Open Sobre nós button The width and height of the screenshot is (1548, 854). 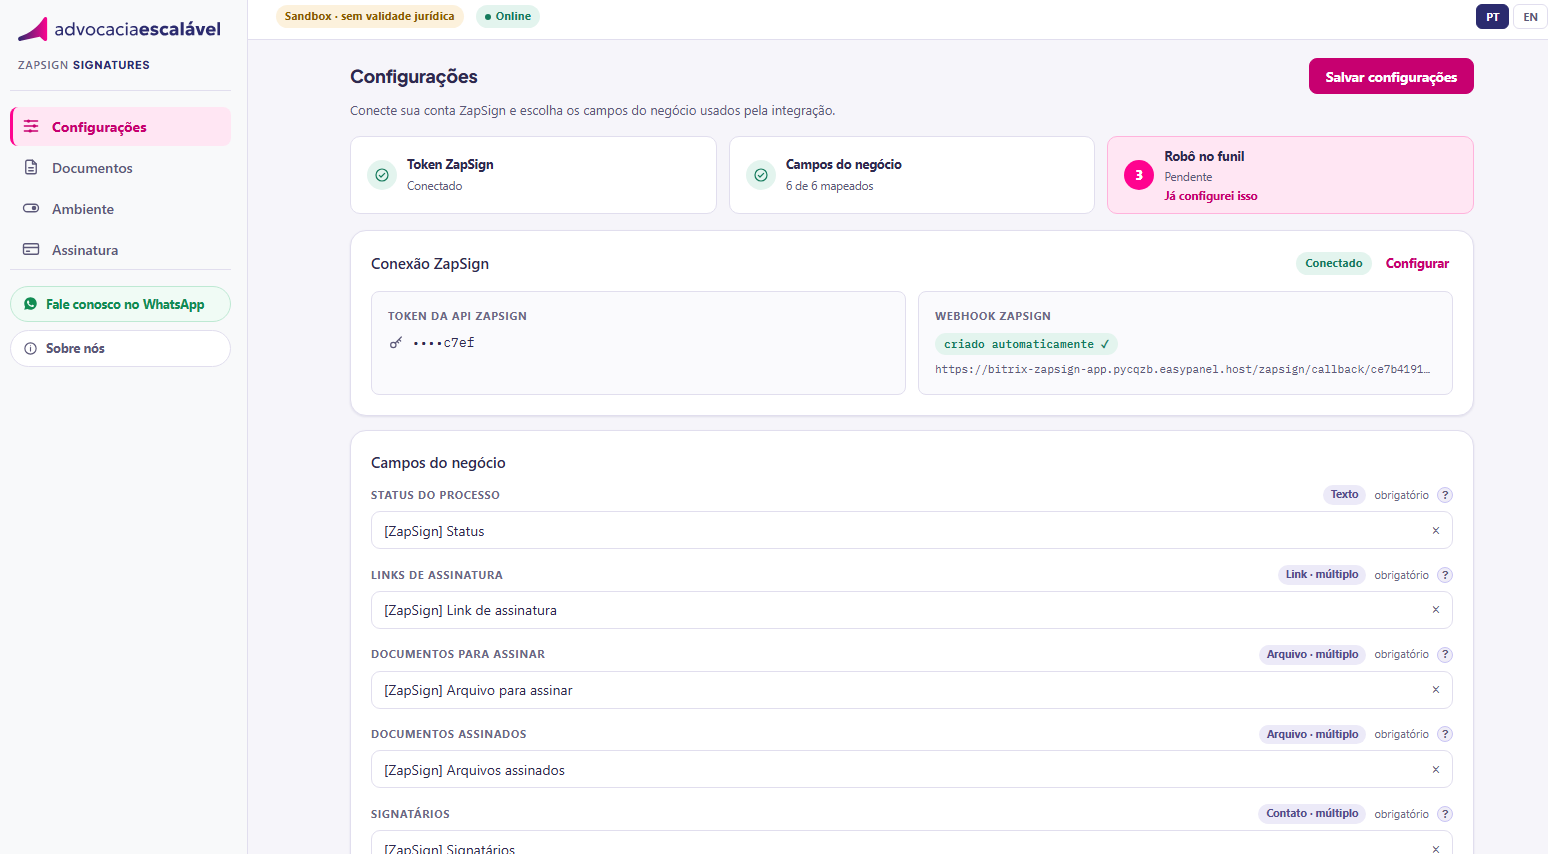tap(120, 348)
